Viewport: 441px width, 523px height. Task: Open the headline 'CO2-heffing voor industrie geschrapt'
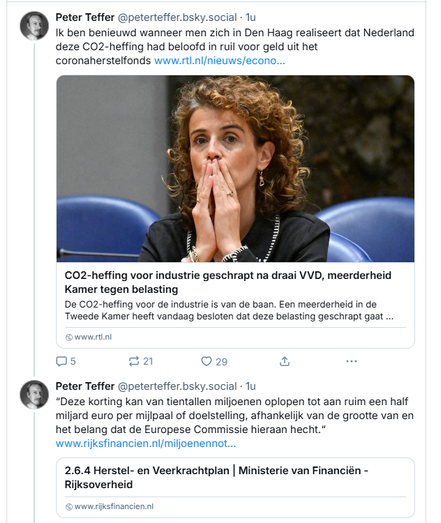point(228,282)
